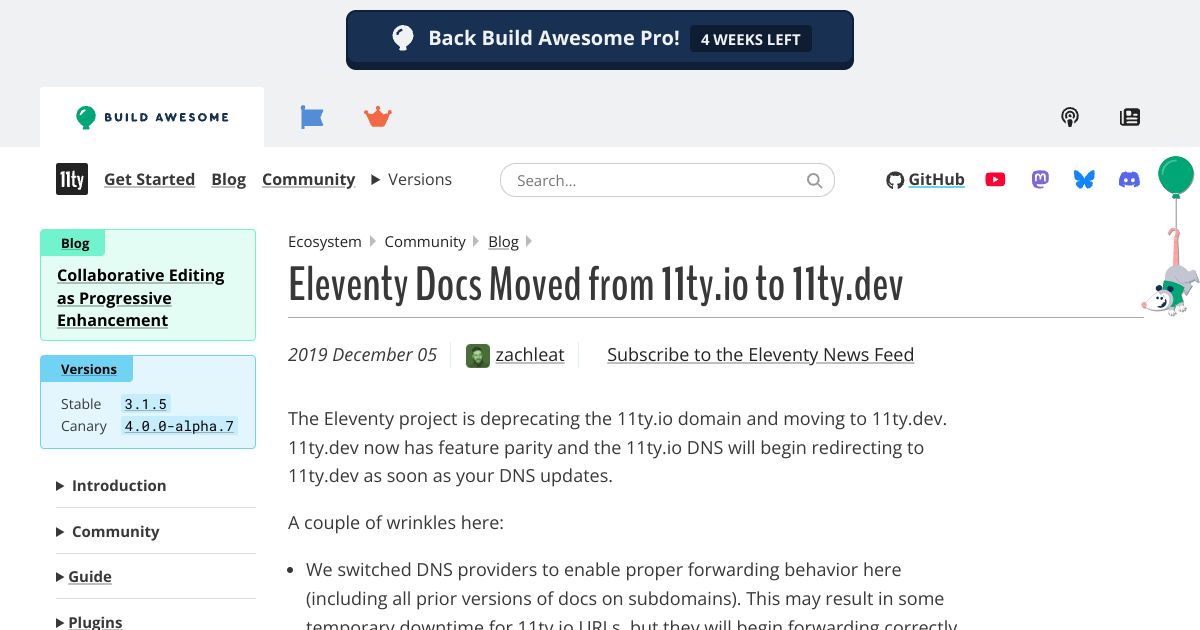Open the Versions dropdown in the navigation
This screenshot has height=630, width=1200.
coord(411,179)
